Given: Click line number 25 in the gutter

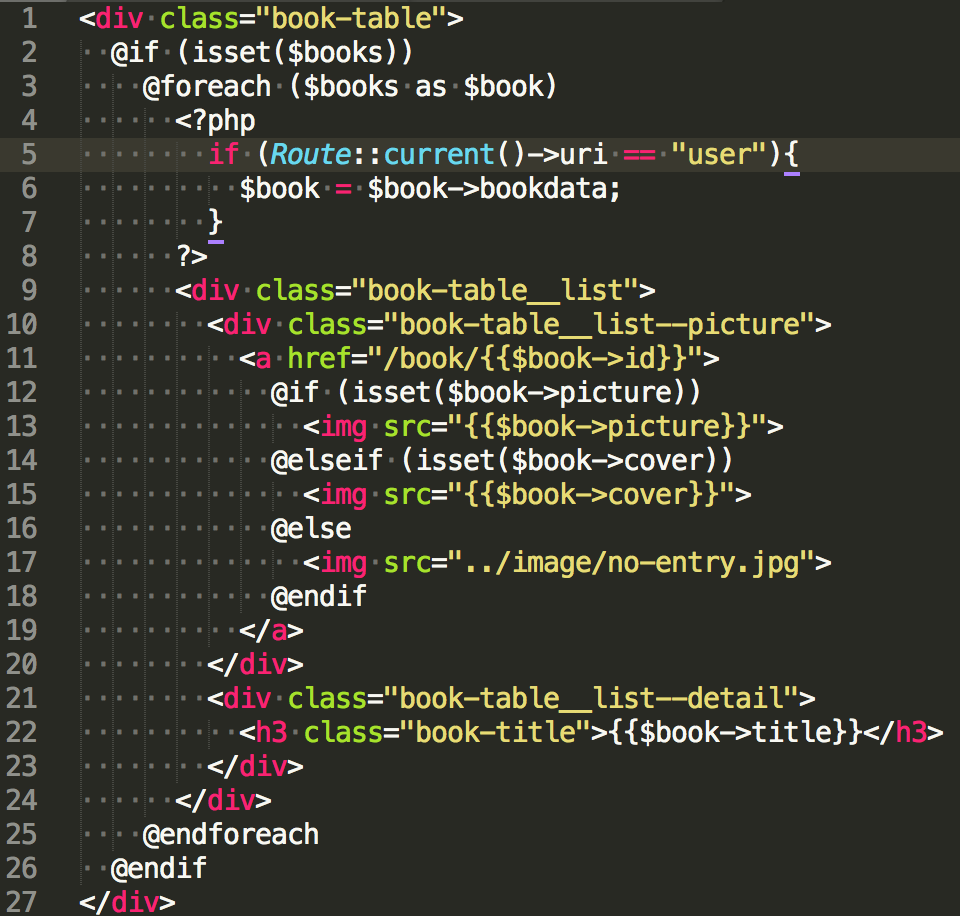Looking at the screenshot, I should [x=22, y=835].
